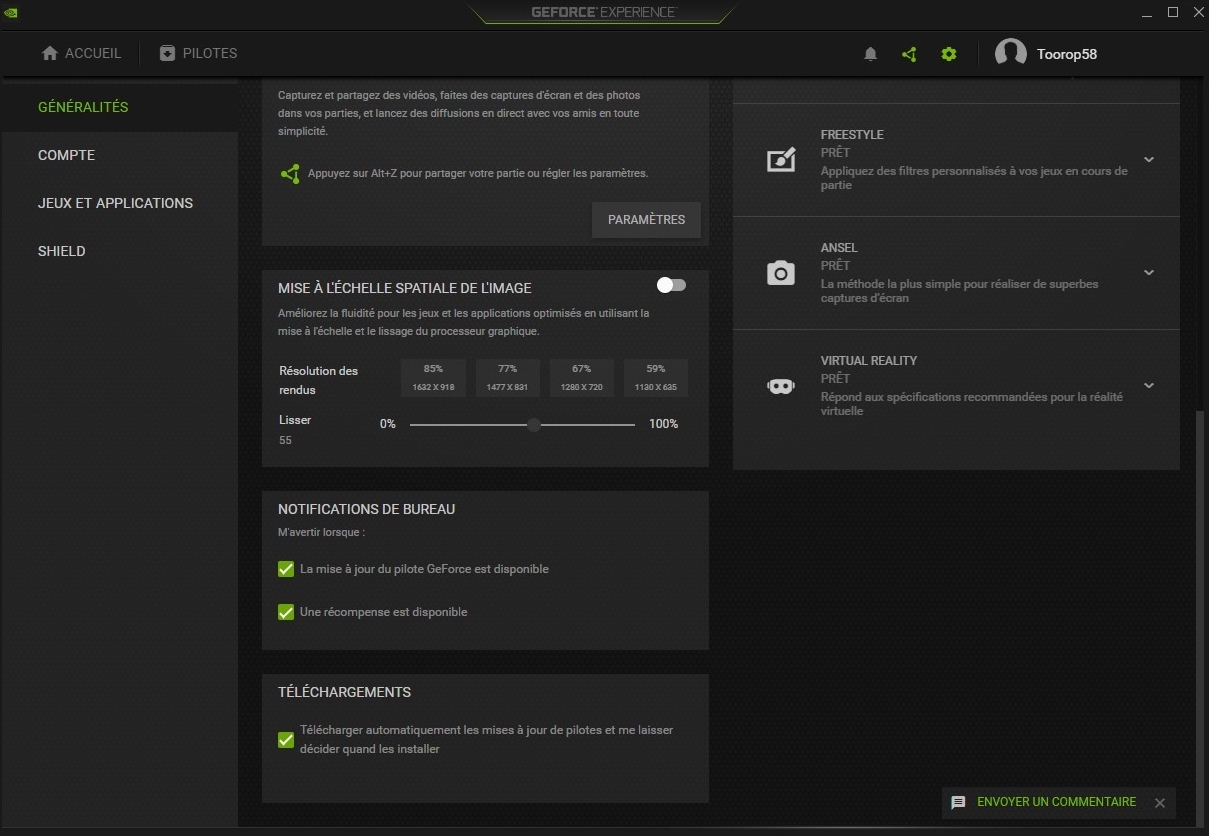The width and height of the screenshot is (1209, 836).
Task: Expand the VIRTUAL REALITY section chevron
Action: pyautogui.click(x=1149, y=386)
